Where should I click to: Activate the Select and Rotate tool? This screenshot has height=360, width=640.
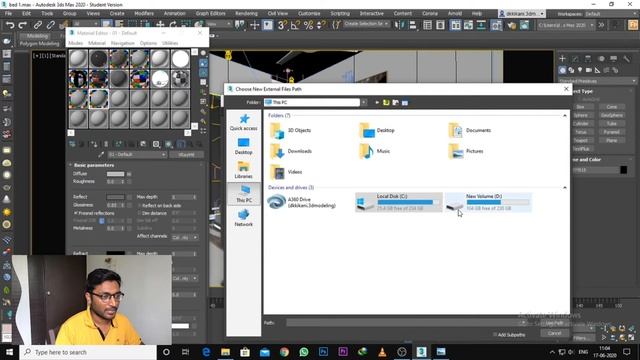173,25
